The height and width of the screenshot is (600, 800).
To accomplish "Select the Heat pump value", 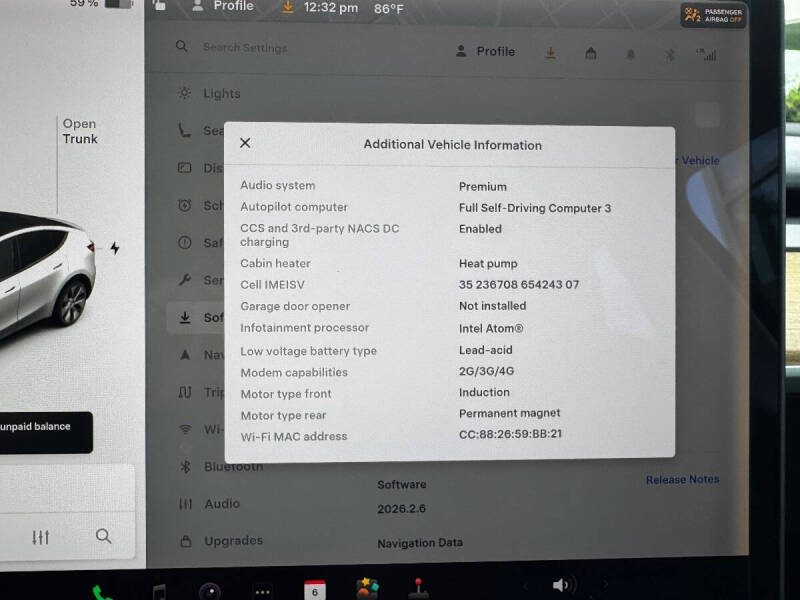I will click(488, 264).
